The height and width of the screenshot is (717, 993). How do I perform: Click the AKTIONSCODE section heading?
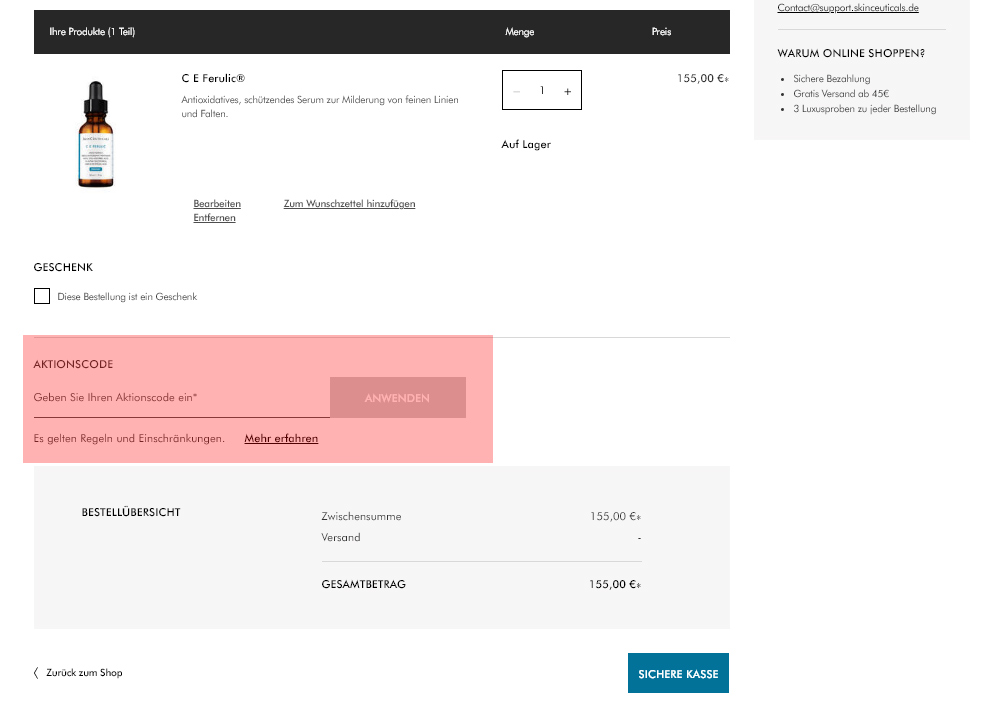tap(73, 364)
